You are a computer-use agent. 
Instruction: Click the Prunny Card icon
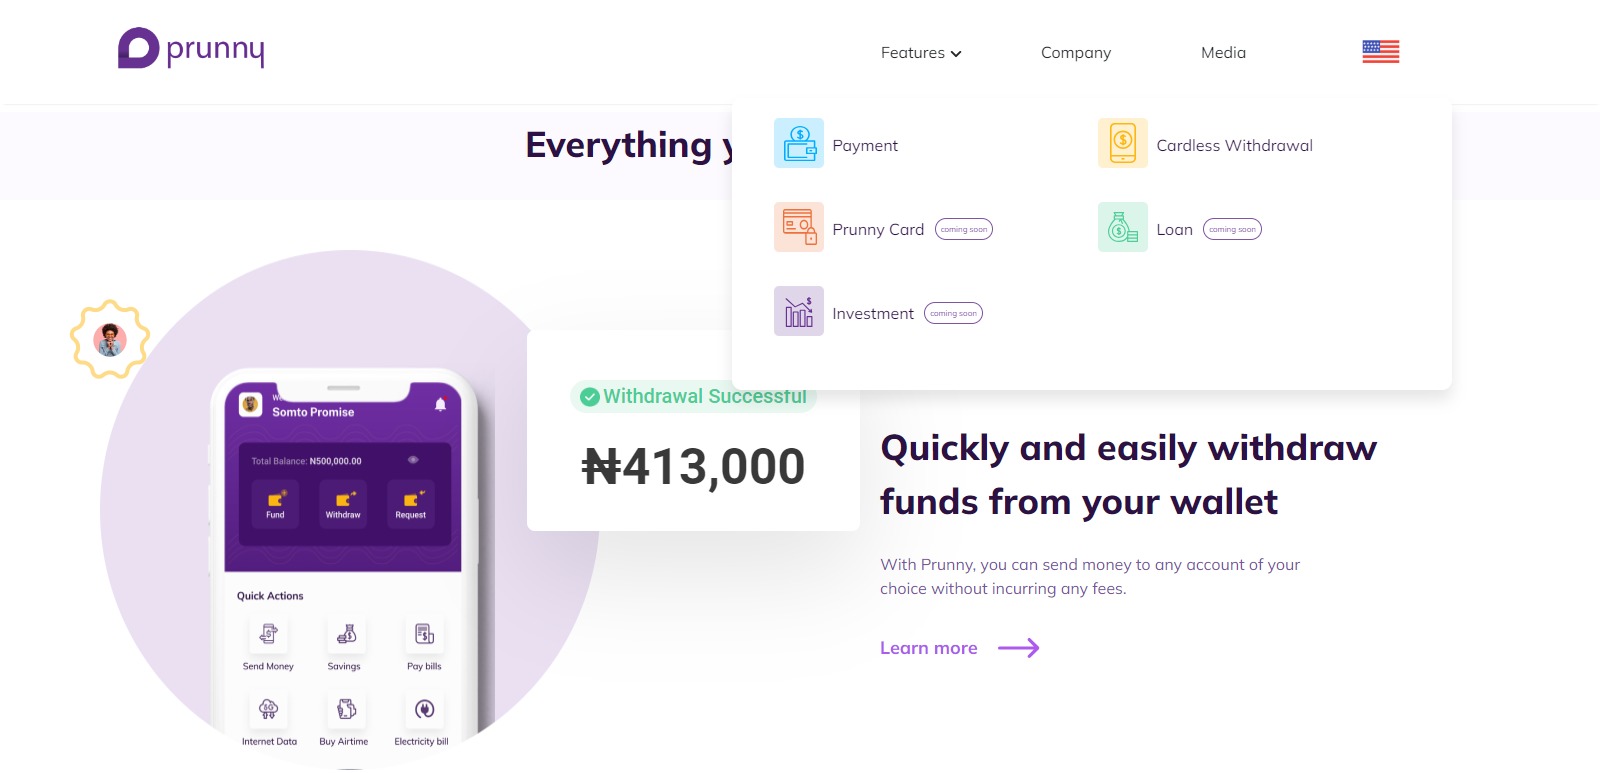coord(798,227)
